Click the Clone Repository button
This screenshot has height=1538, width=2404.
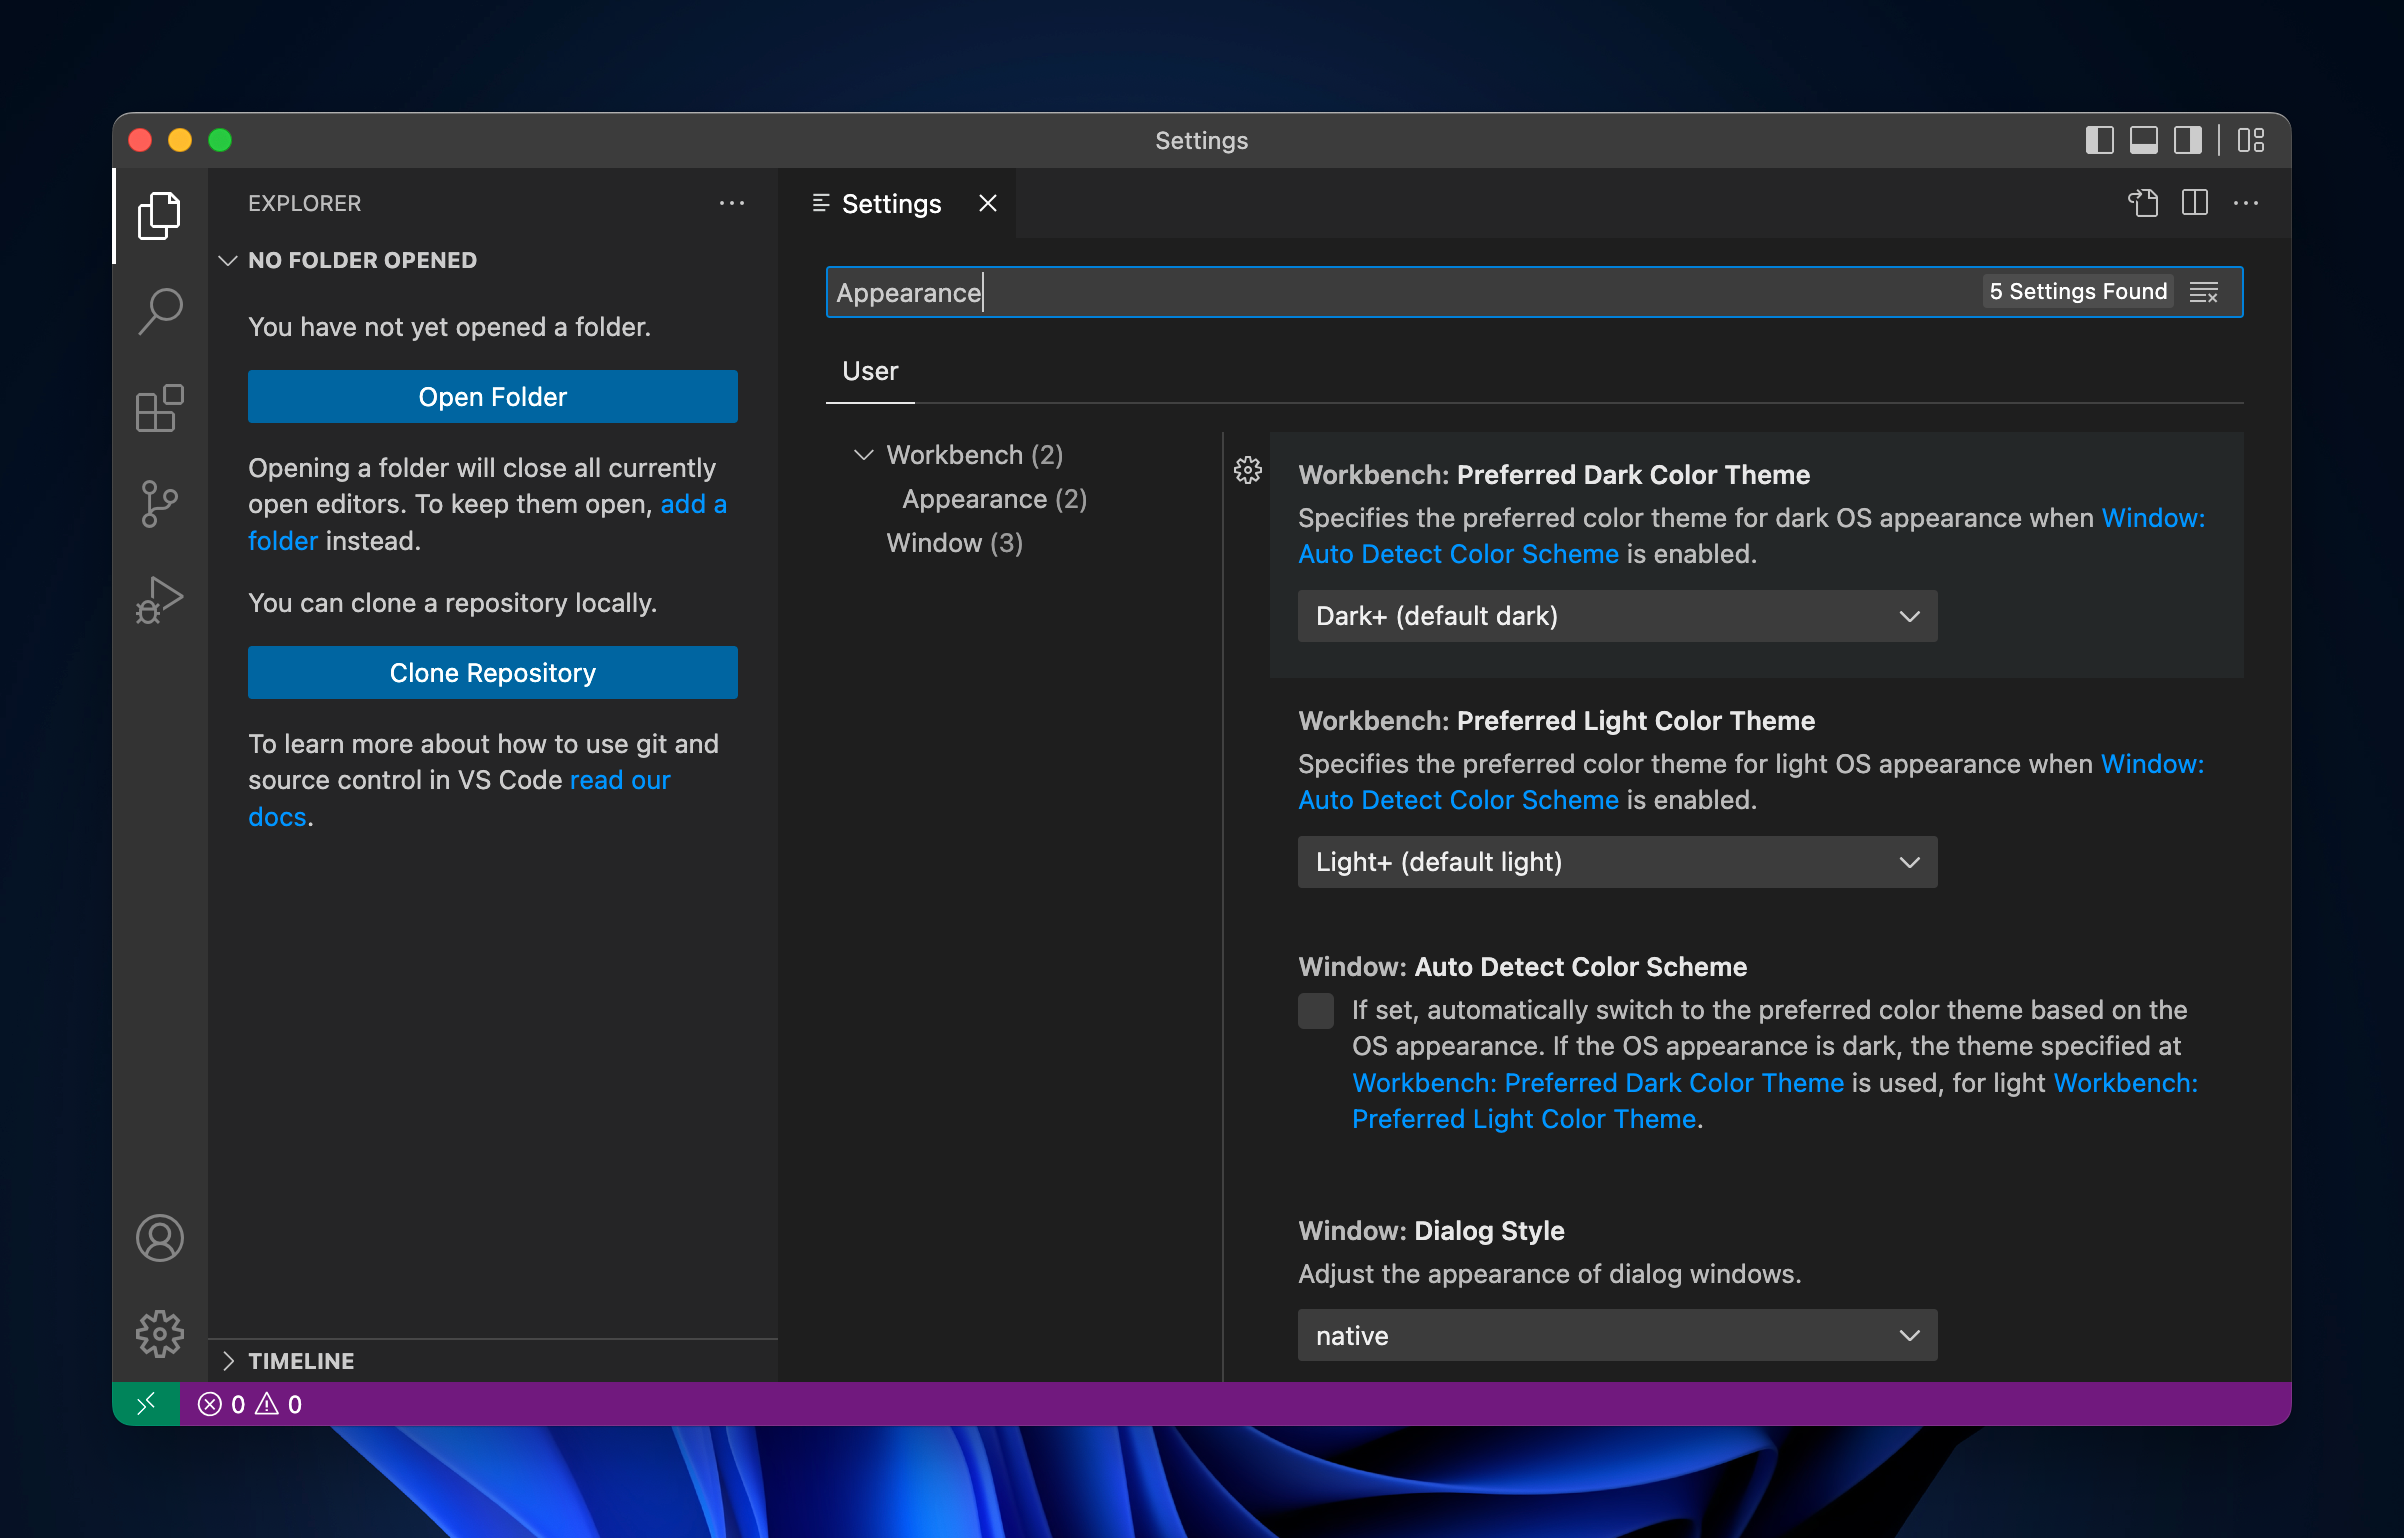[x=492, y=673]
